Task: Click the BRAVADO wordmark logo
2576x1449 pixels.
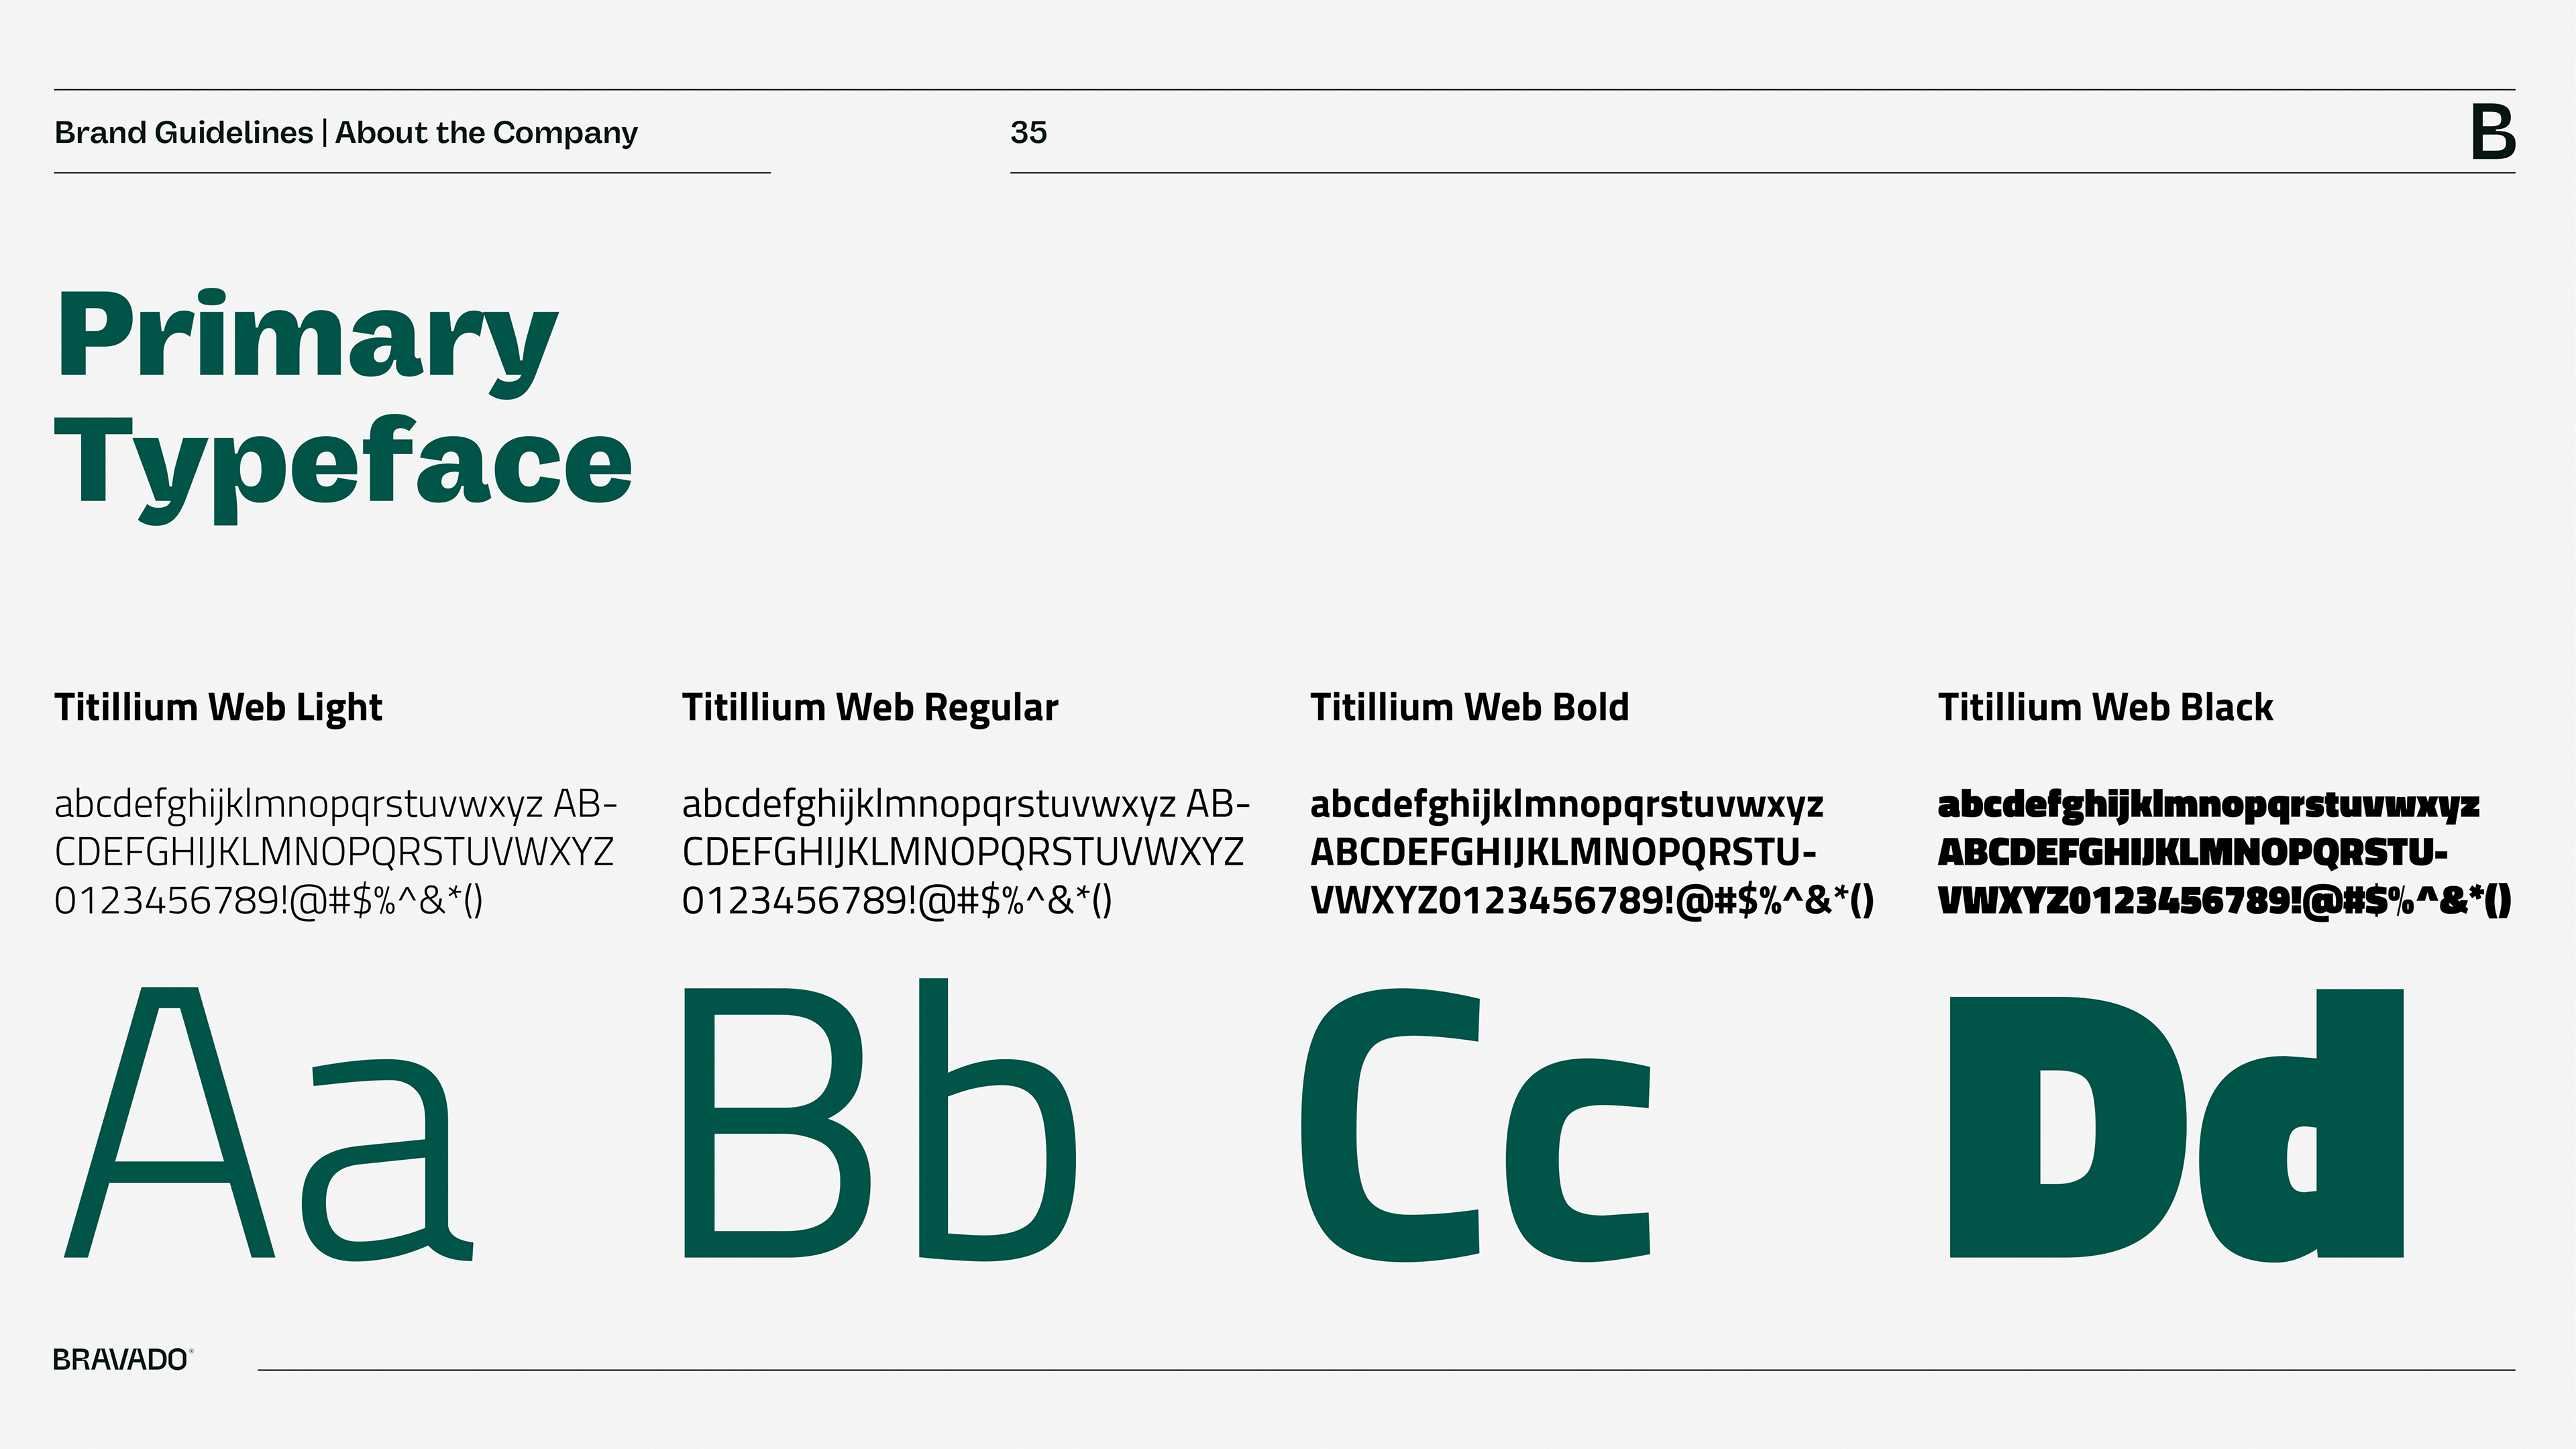Action: [x=121, y=1360]
